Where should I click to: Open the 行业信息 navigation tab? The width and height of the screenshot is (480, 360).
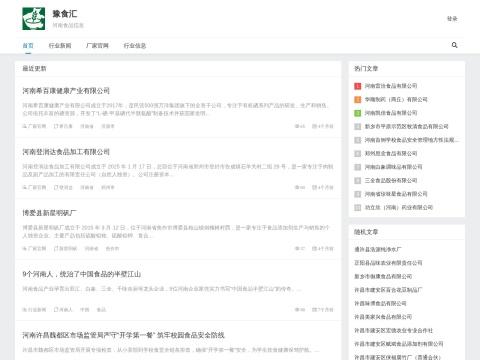click(135, 46)
